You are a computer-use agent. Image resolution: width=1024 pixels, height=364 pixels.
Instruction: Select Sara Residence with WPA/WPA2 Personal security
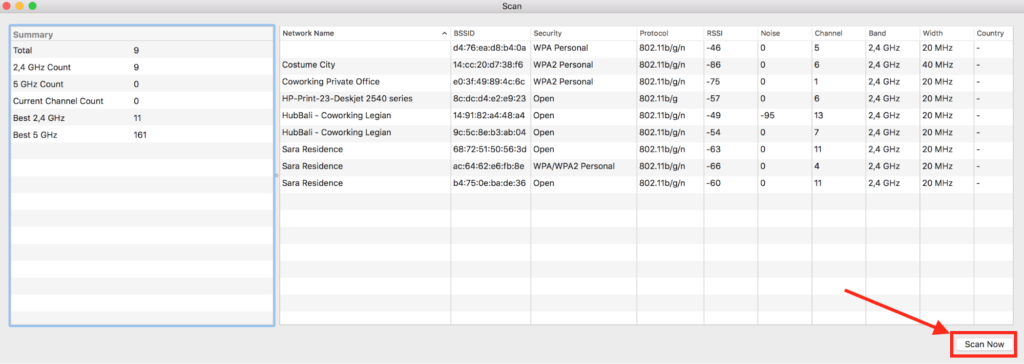[647, 167]
